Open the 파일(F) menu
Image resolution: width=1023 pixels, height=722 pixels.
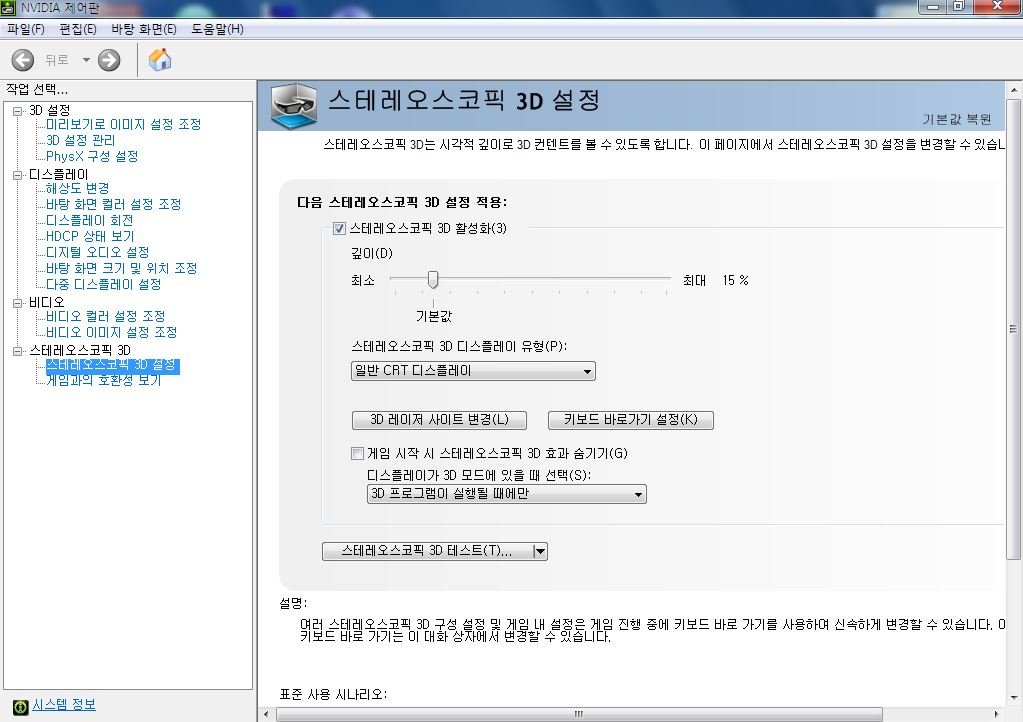pos(26,29)
